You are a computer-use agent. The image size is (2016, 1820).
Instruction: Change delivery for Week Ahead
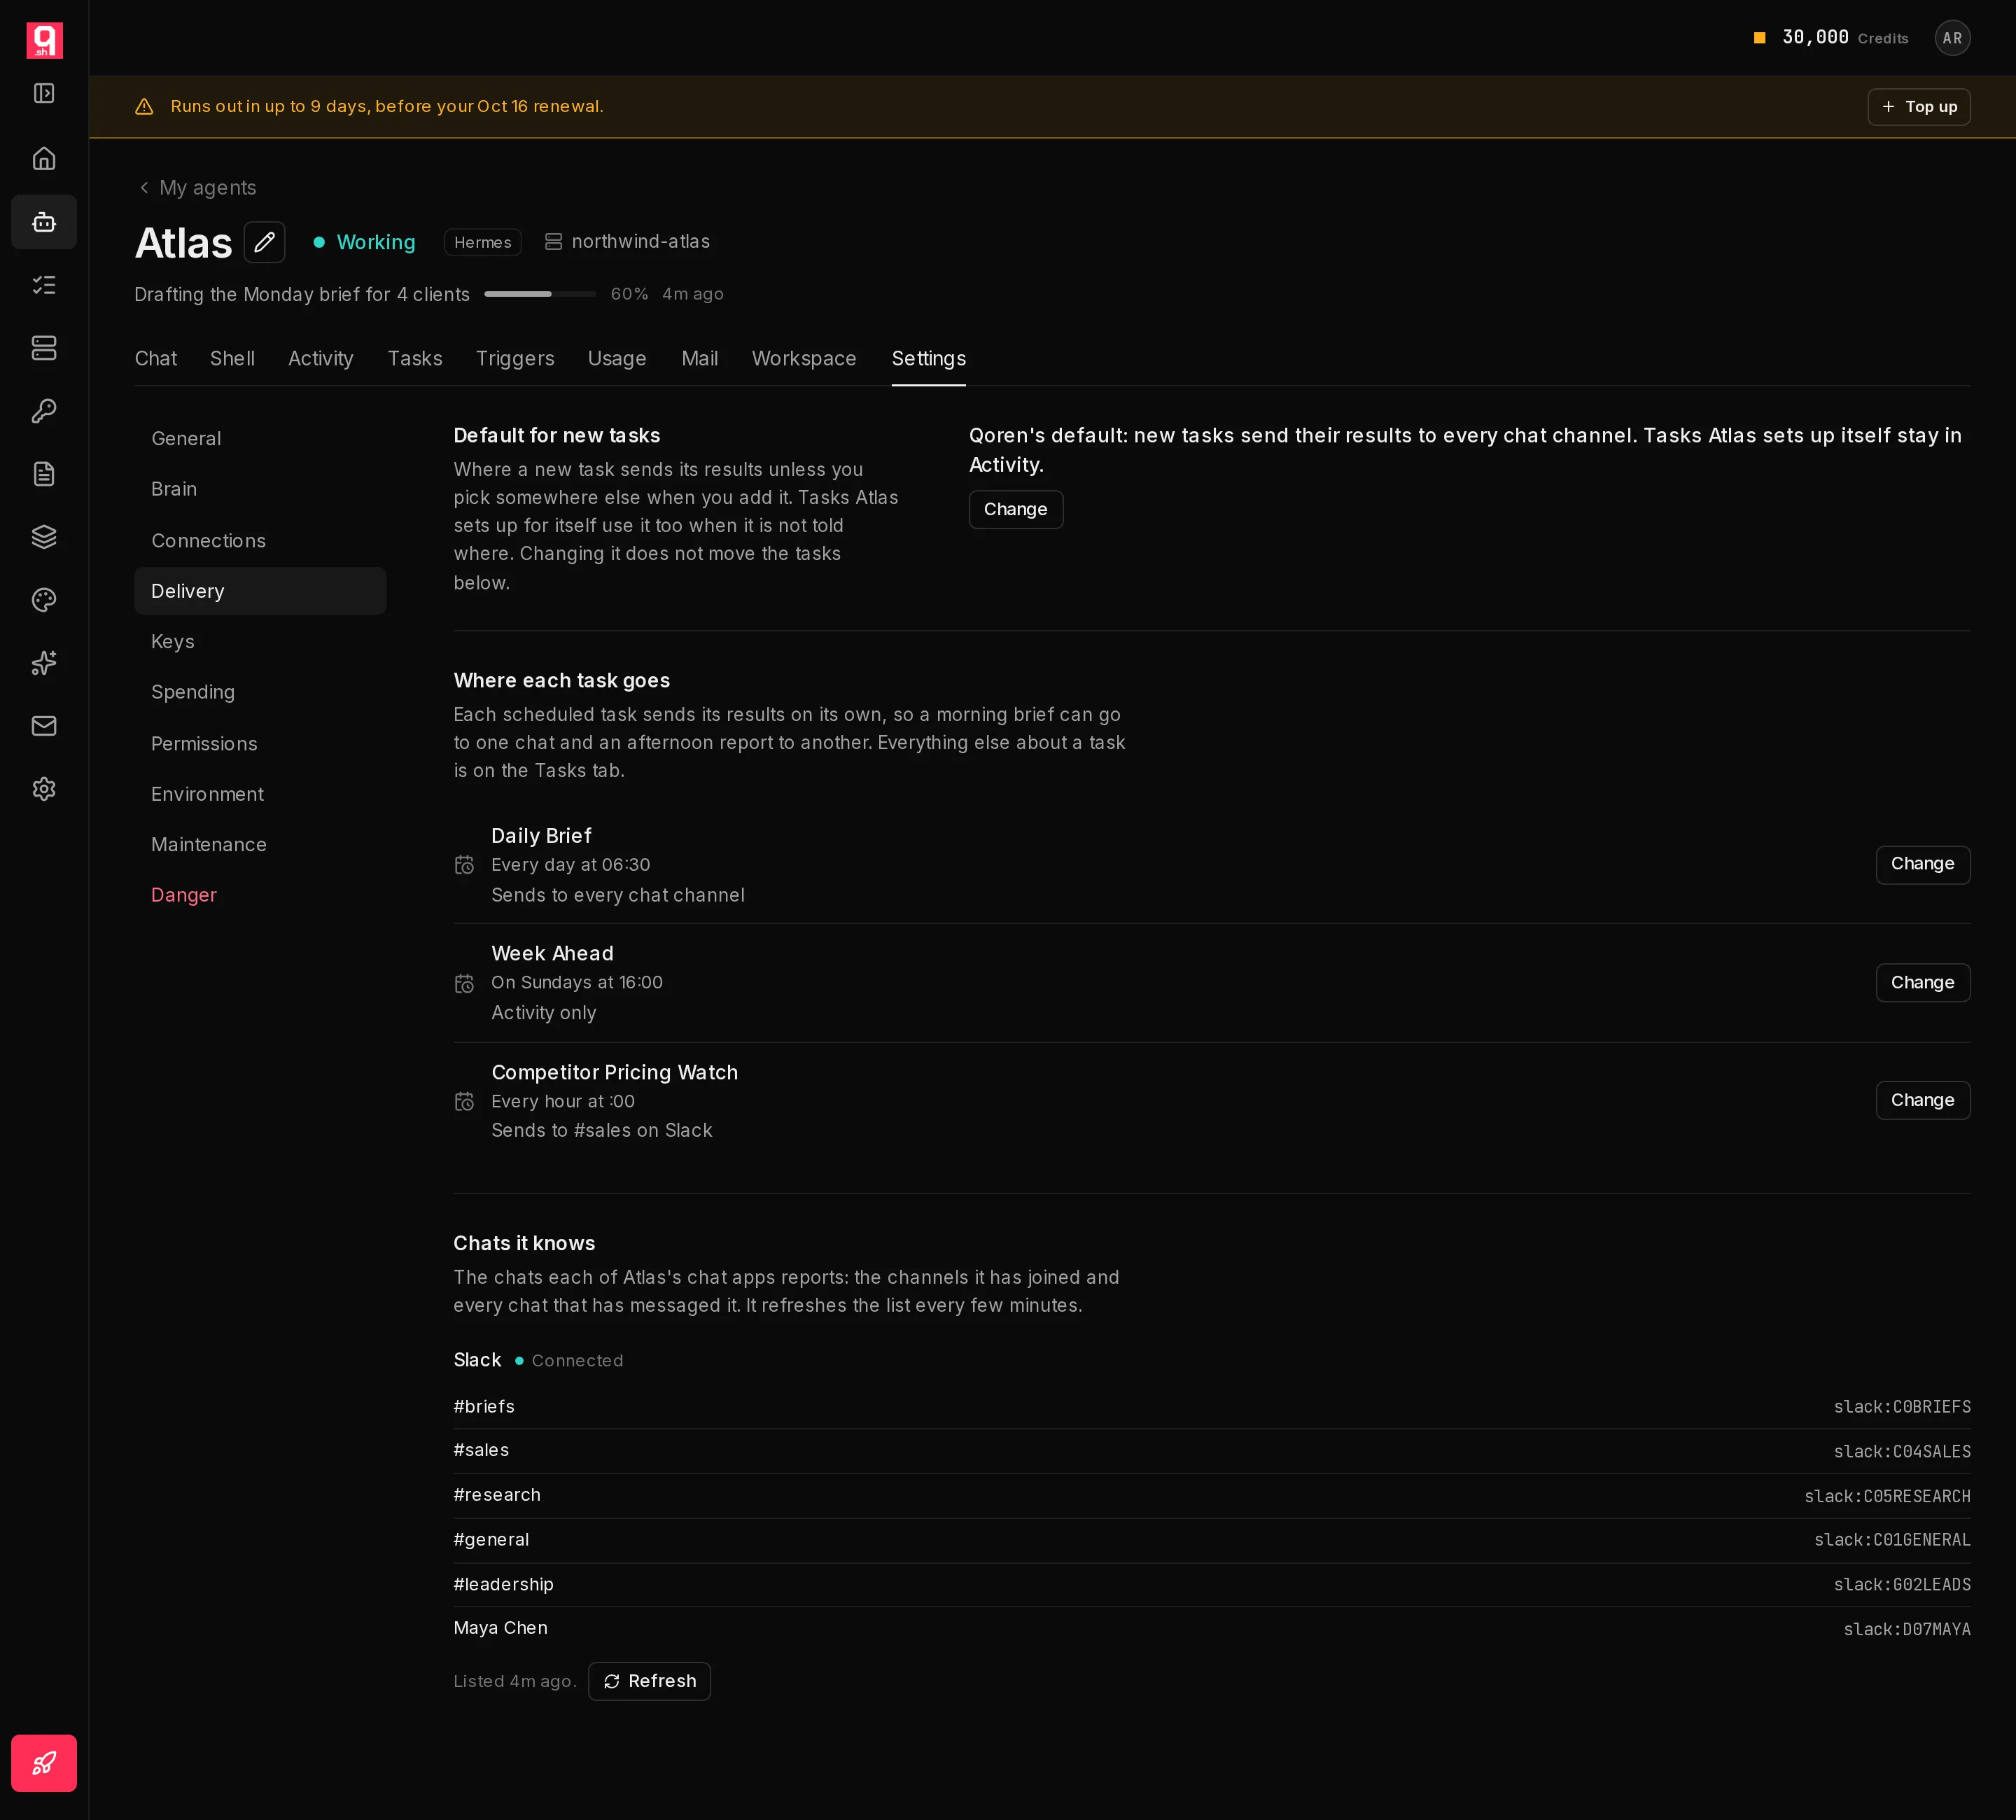point(1922,982)
